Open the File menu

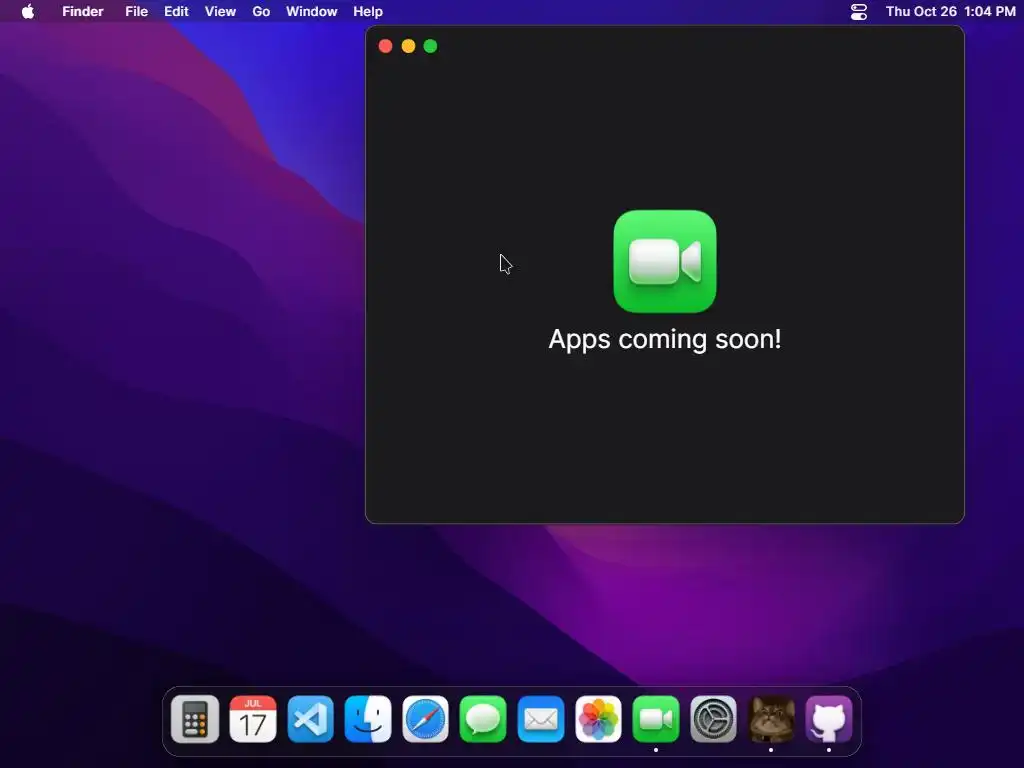(x=136, y=11)
